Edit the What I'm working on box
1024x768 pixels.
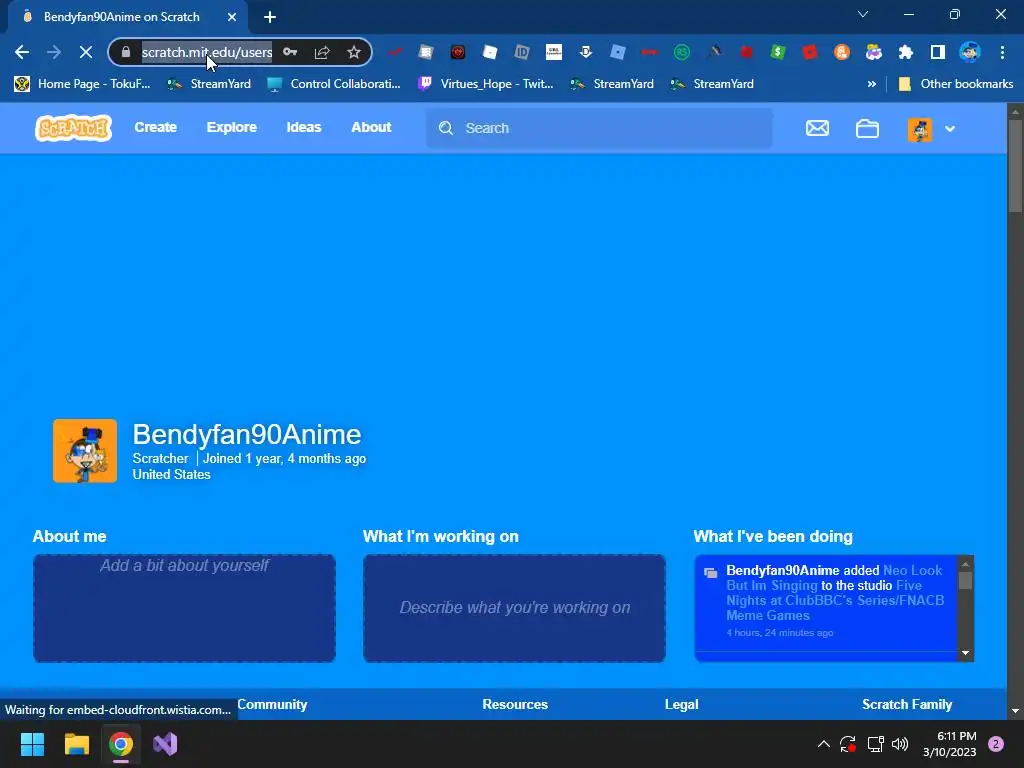[x=515, y=608]
